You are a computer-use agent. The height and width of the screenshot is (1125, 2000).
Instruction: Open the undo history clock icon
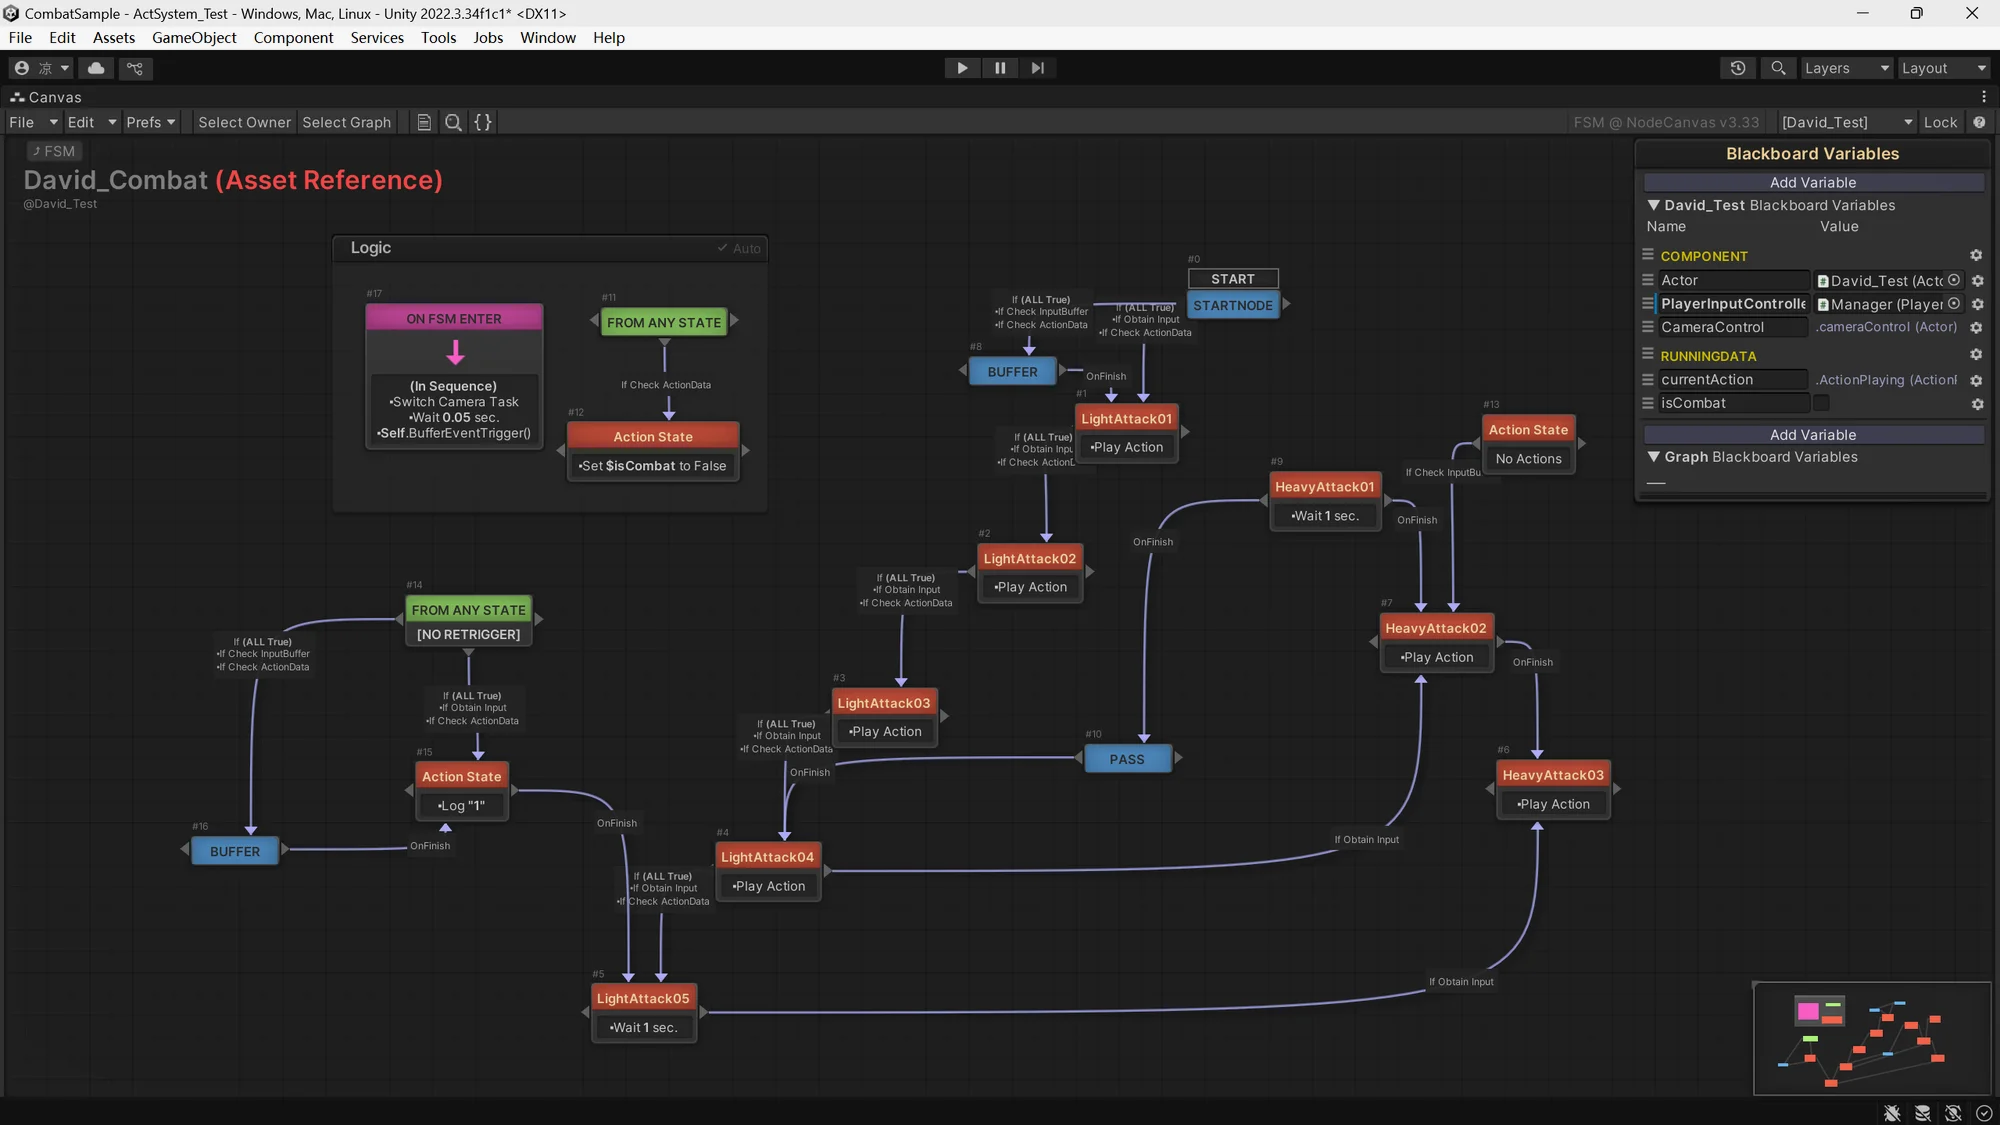(x=1738, y=68)
